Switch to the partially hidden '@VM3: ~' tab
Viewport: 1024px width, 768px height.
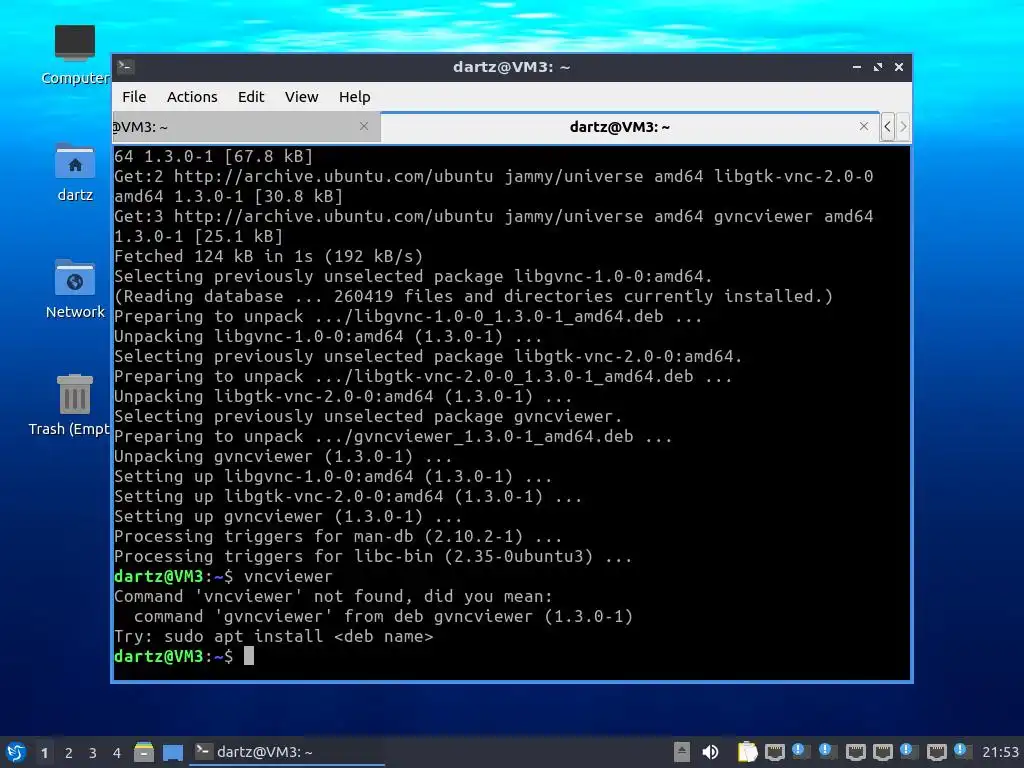[x=246, y=127]
